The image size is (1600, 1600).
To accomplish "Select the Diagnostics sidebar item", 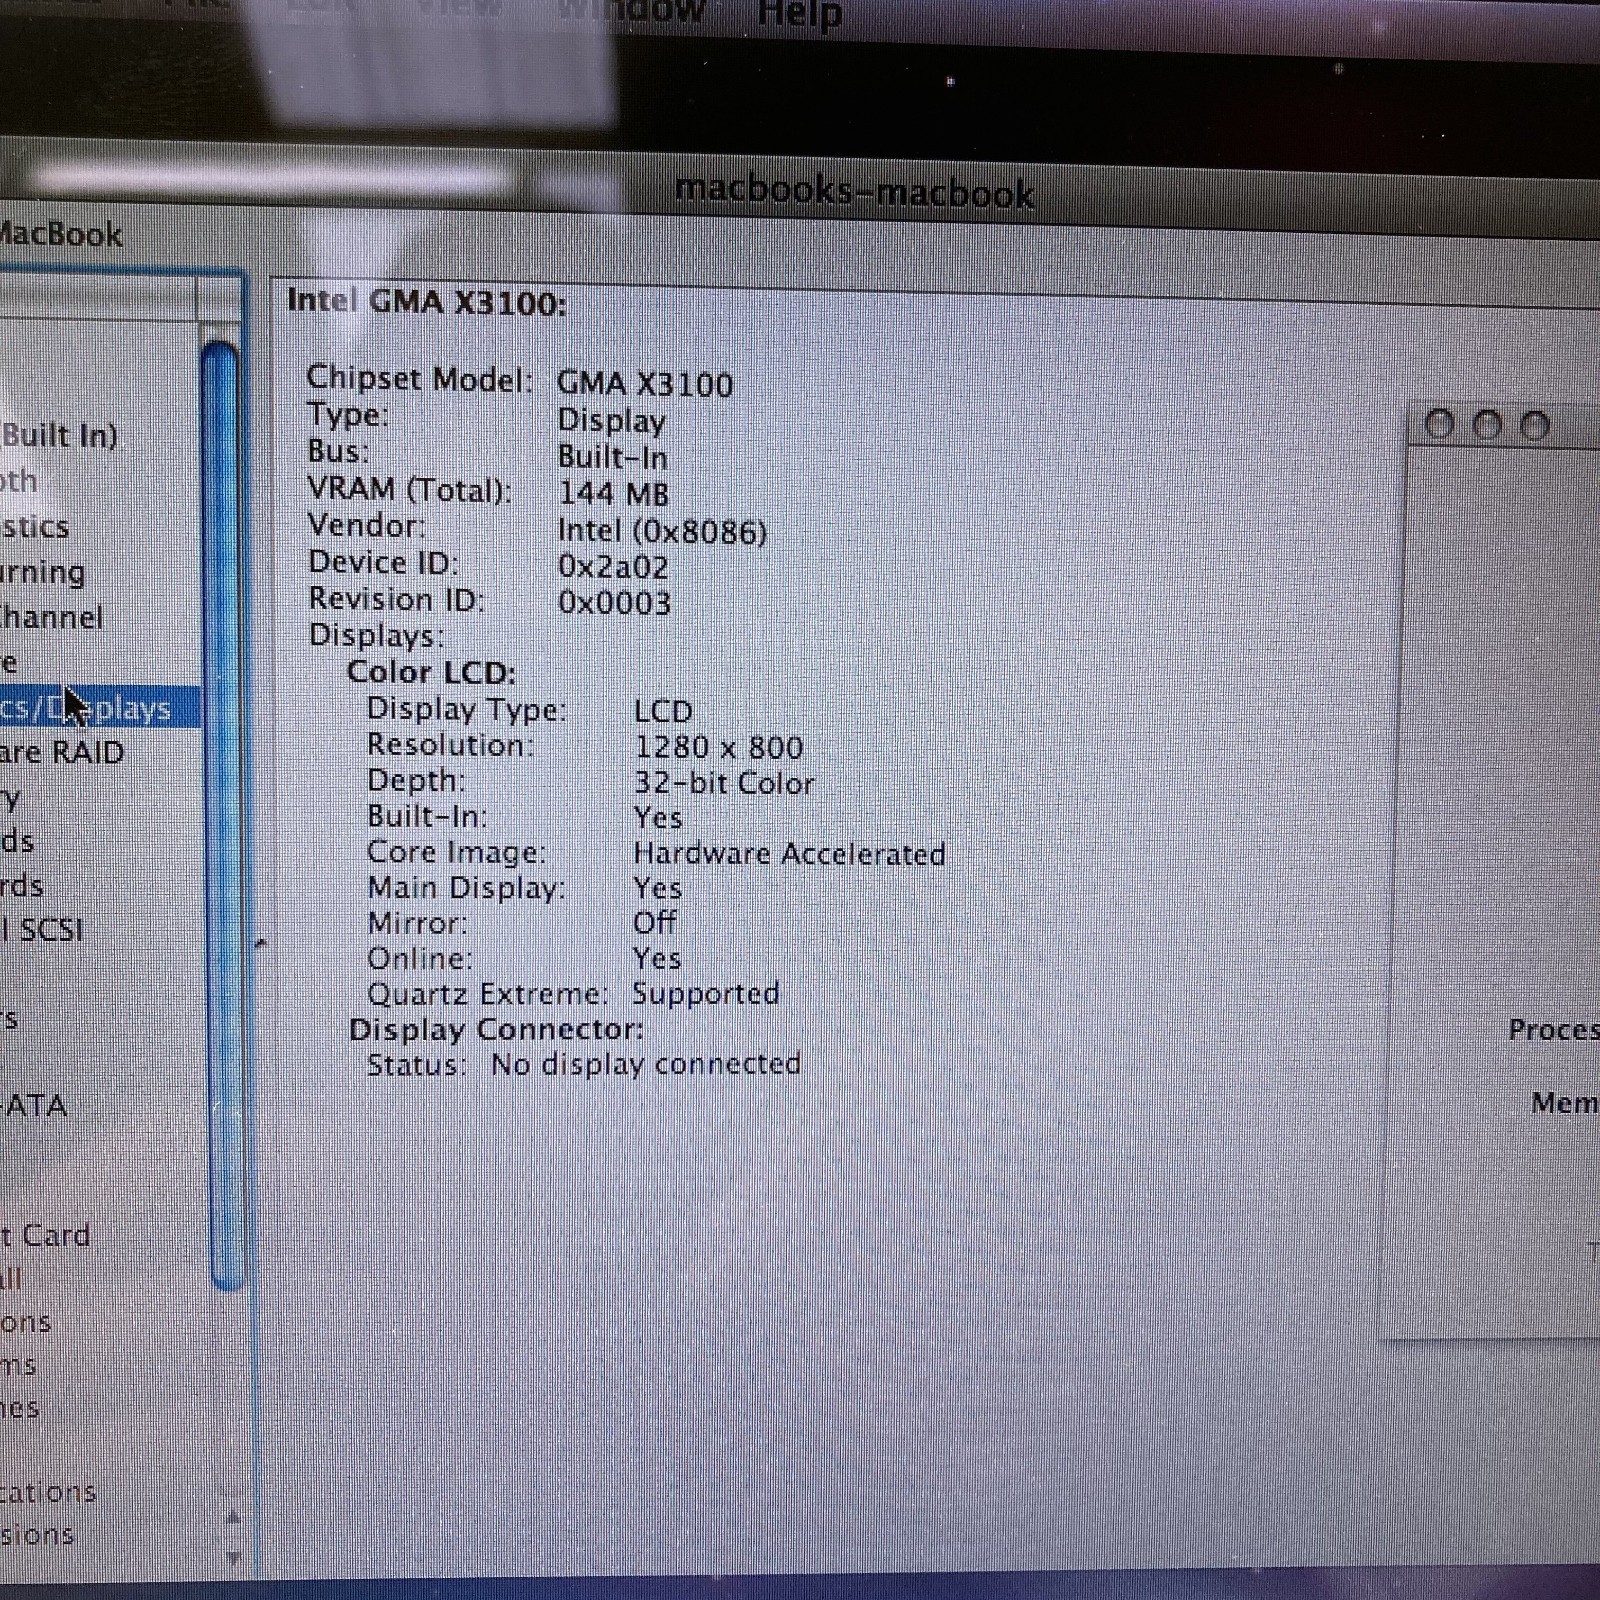I will point(35,527).
